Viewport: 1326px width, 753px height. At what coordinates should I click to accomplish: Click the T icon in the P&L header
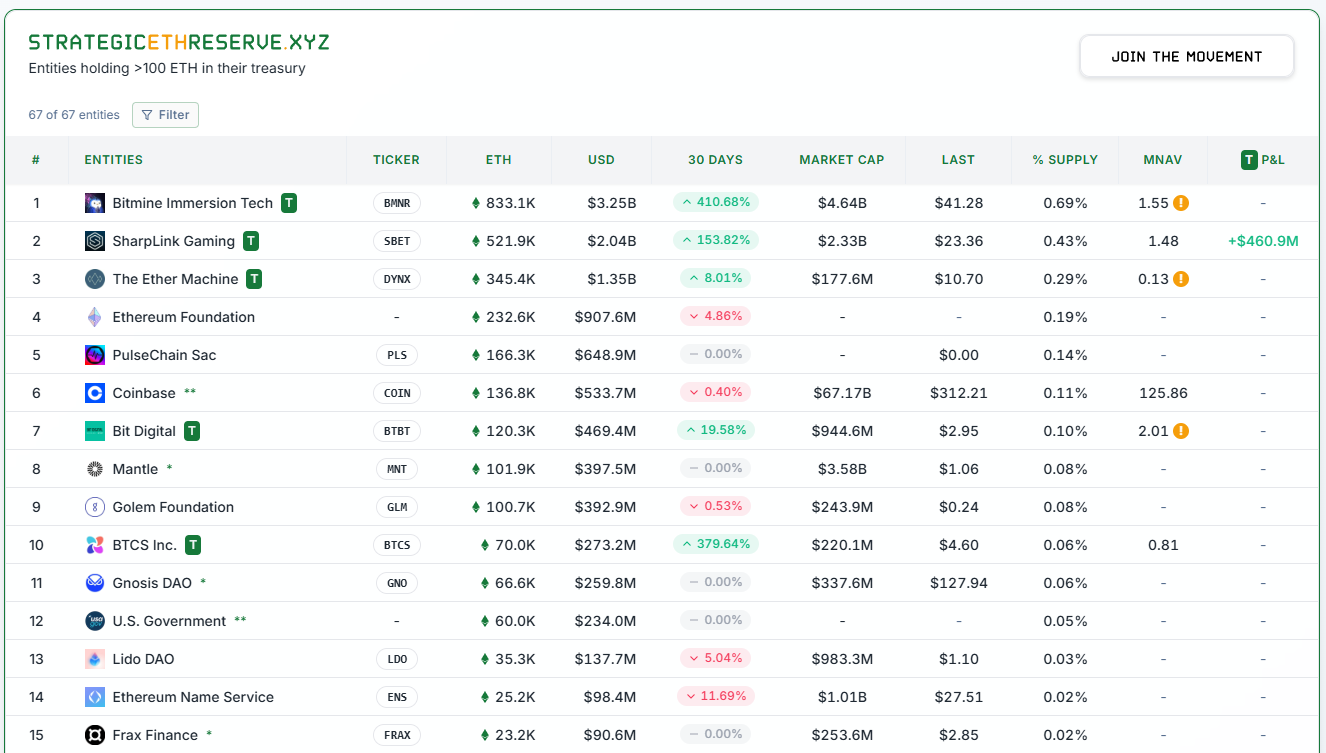1249,159
